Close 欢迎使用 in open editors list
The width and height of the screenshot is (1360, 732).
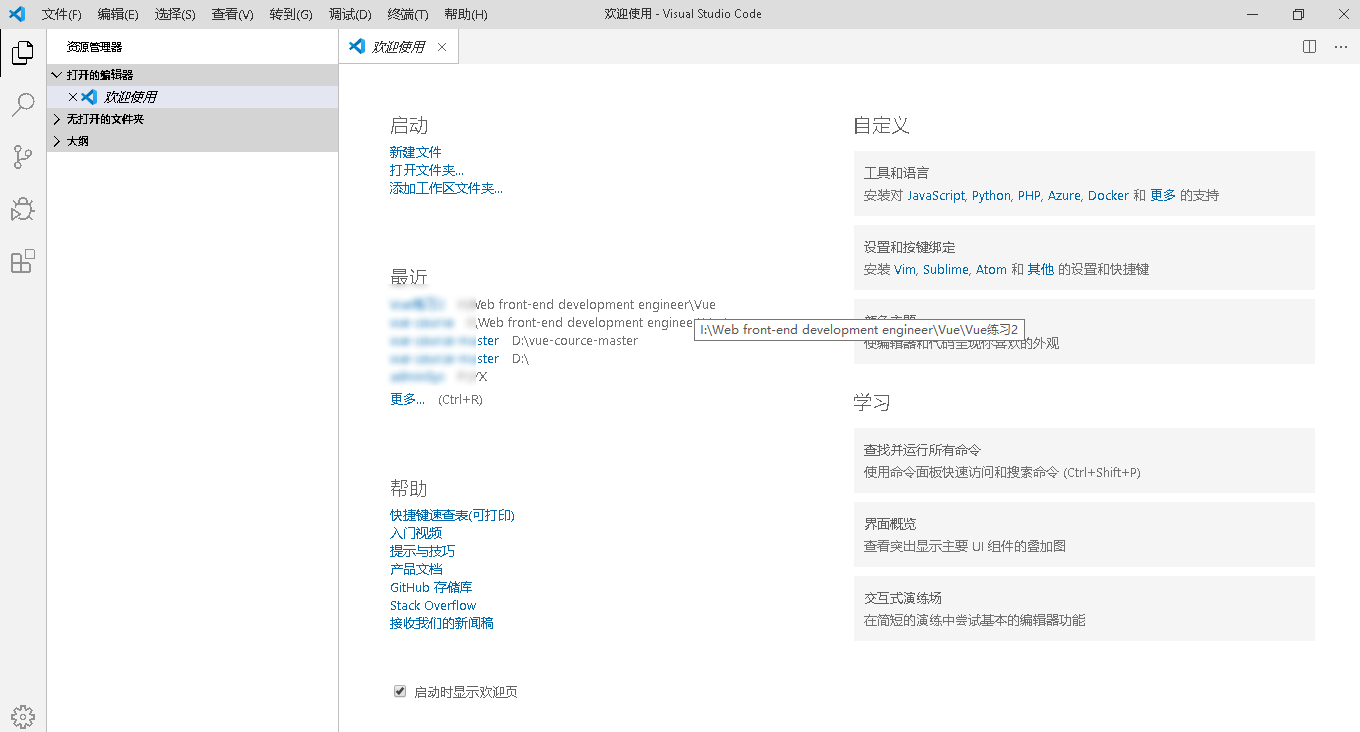pyautogui.click(x=73, y=97)
